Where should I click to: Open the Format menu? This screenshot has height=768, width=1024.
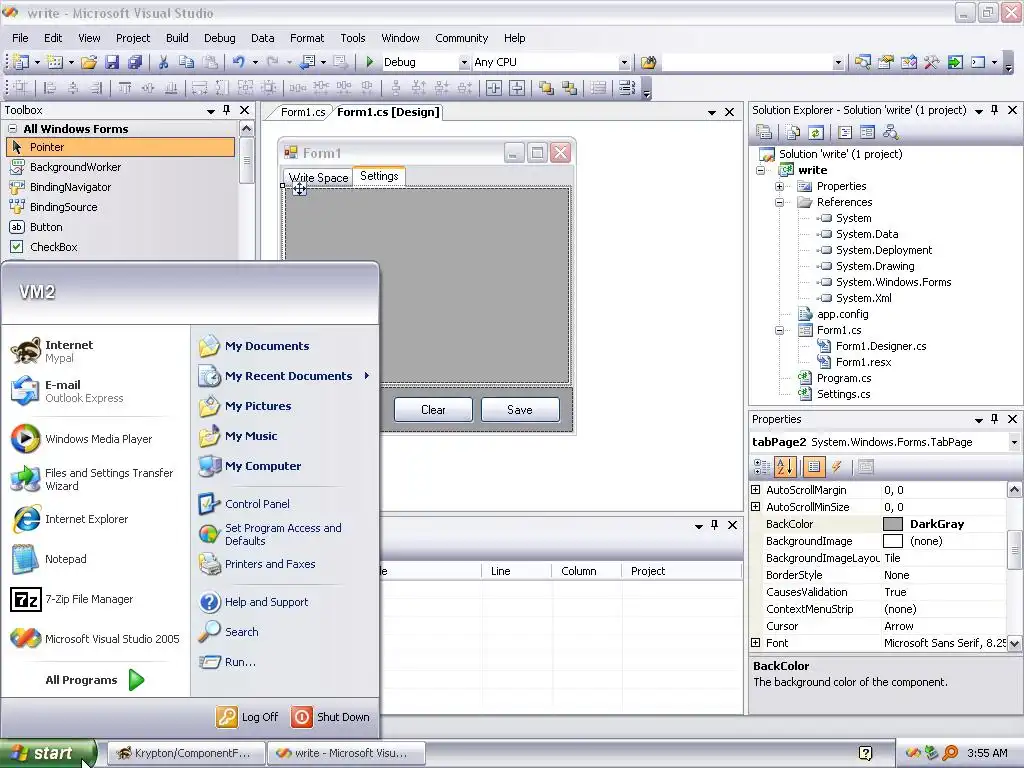coord(307,38)
